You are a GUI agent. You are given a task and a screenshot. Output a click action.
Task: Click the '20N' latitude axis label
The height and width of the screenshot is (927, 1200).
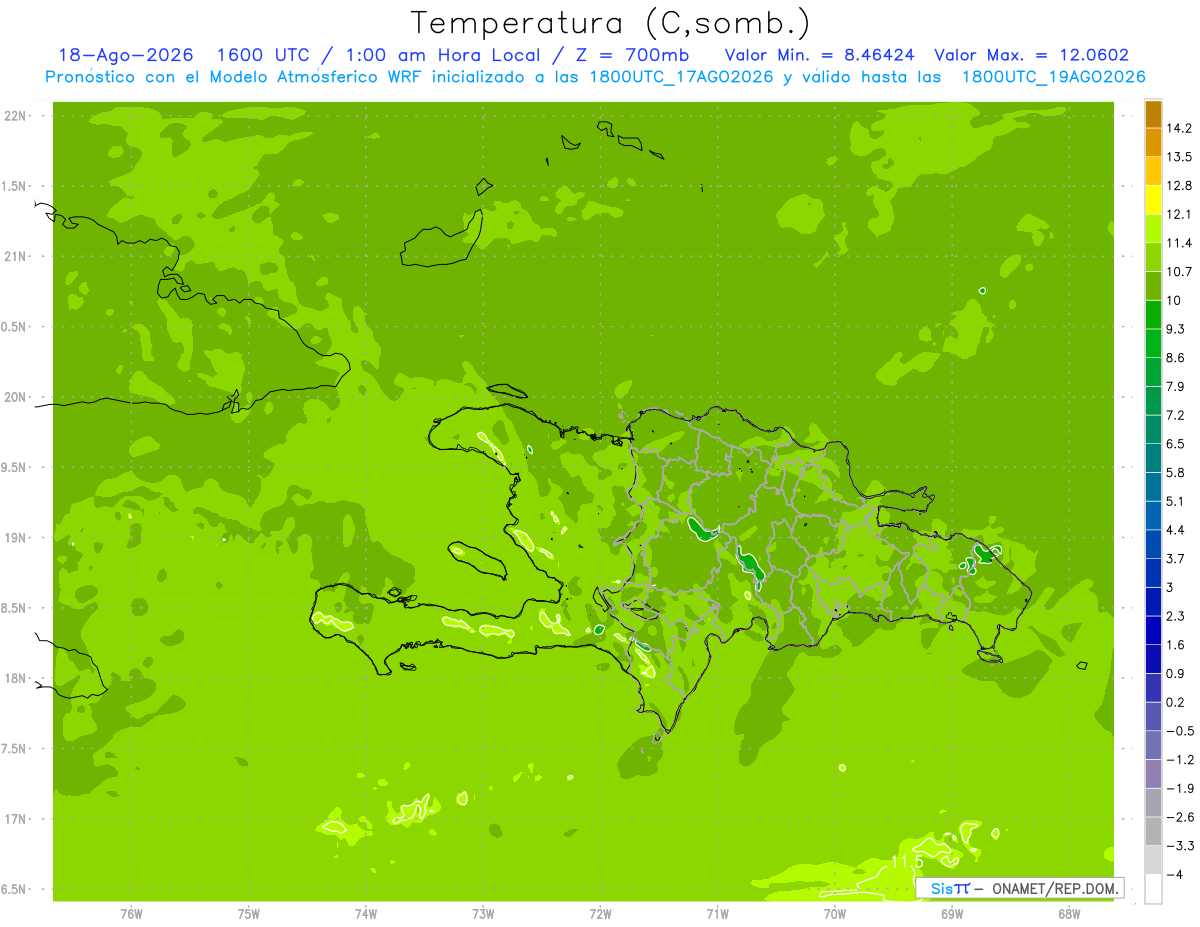pos(14,397)
